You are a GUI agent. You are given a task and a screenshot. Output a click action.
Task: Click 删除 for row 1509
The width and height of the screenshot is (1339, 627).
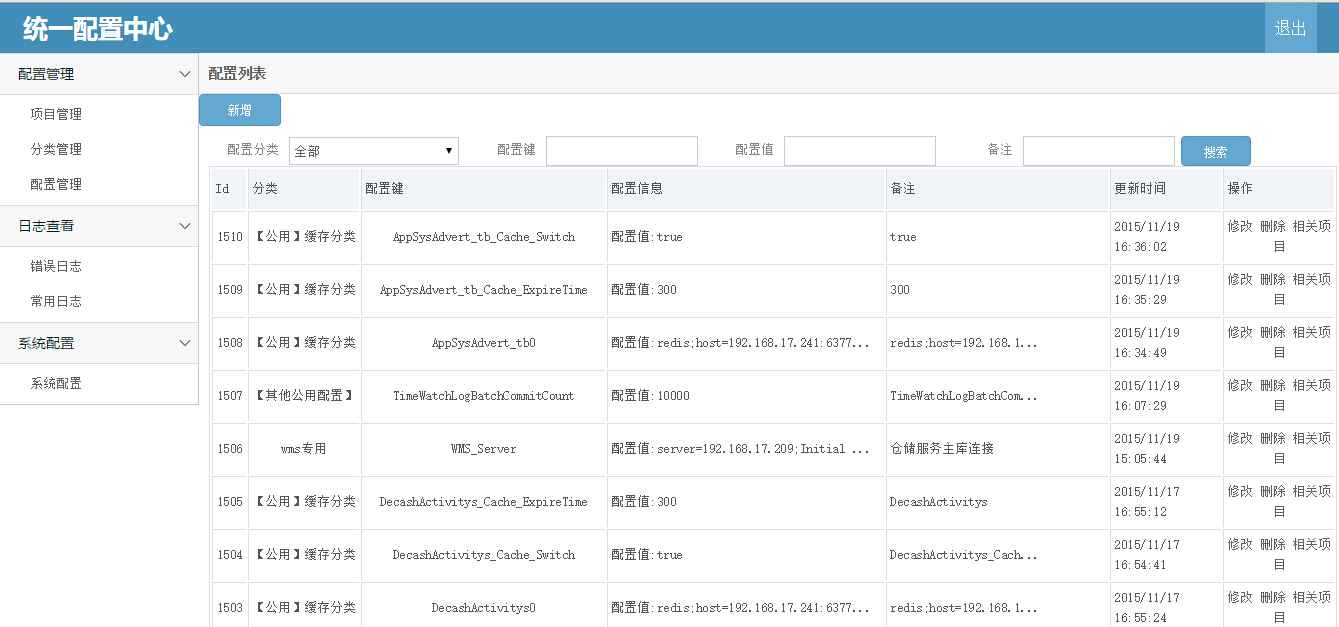(1273, 279)
